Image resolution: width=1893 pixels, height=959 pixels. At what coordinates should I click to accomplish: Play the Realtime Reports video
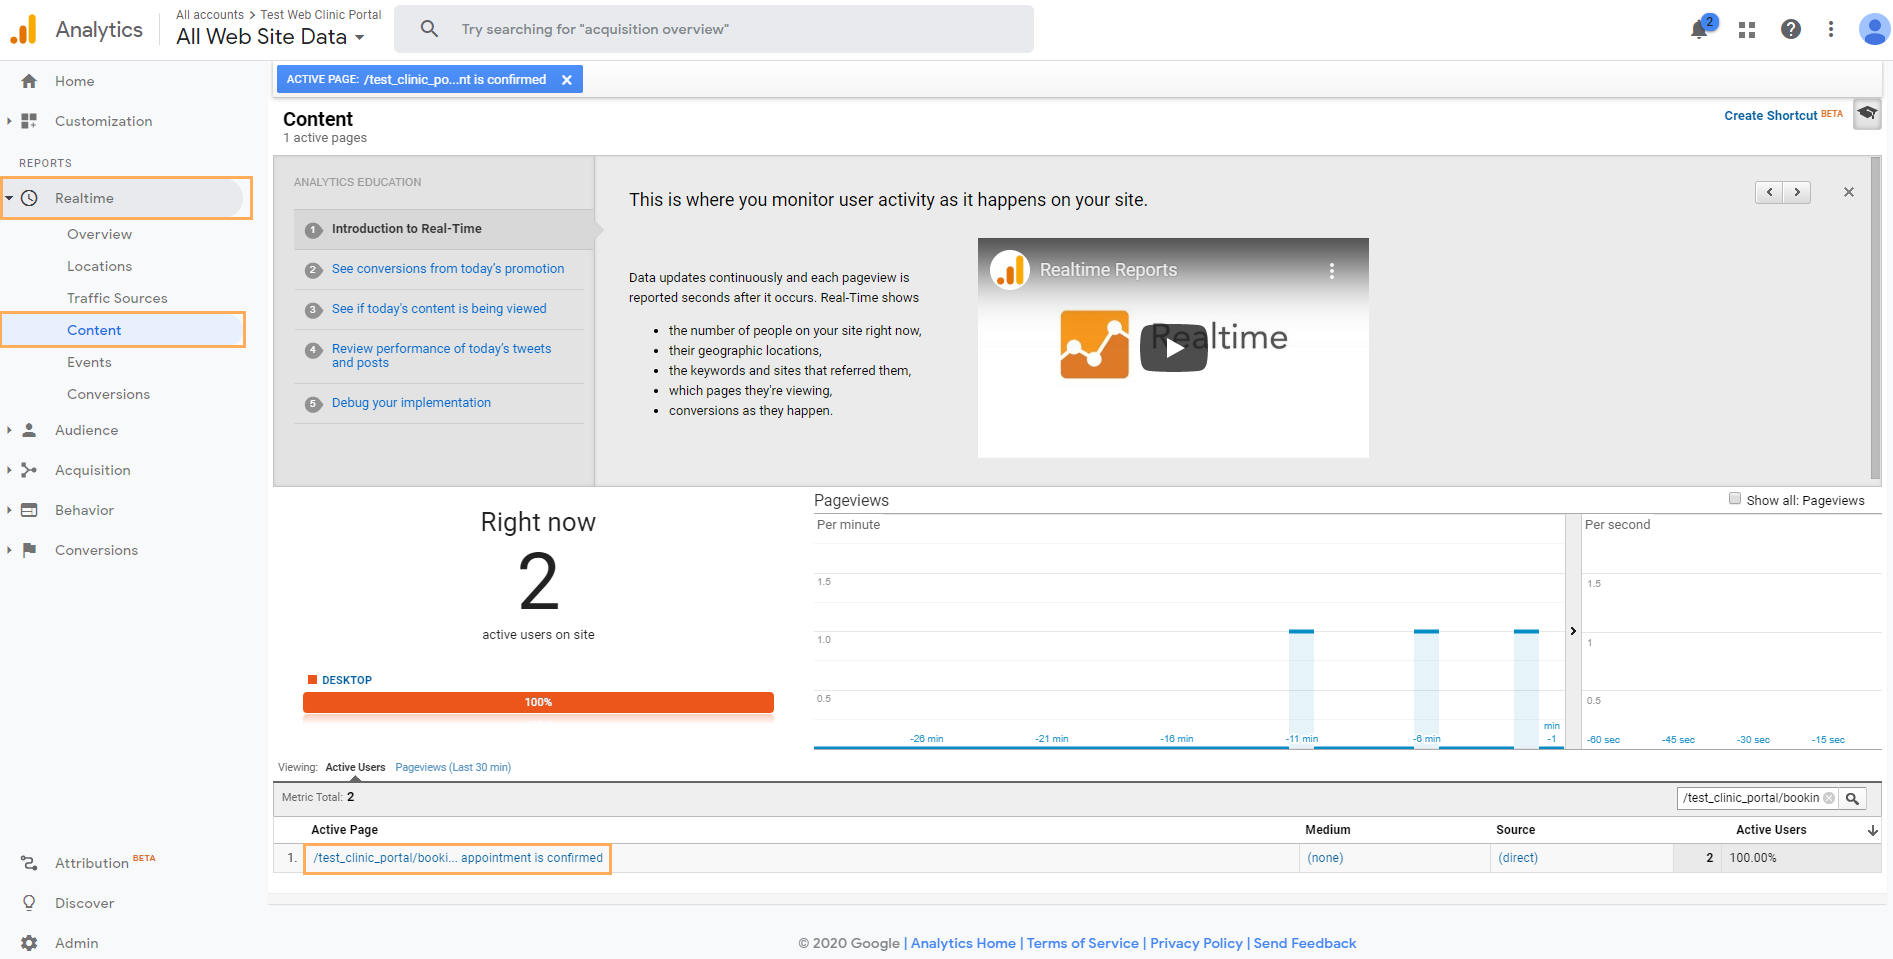click(1174, 348)
